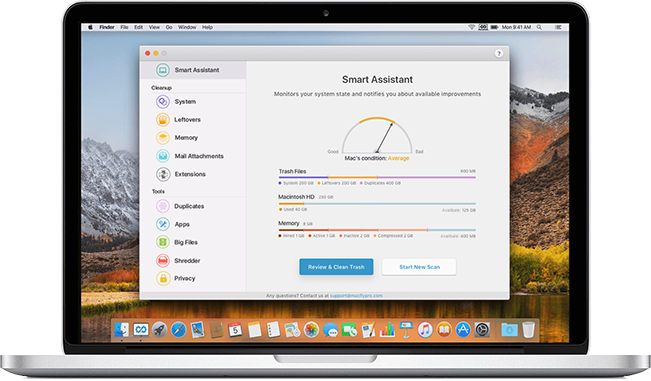
Task: Open Numbers from the Dock
Action: tap(387, 330)
